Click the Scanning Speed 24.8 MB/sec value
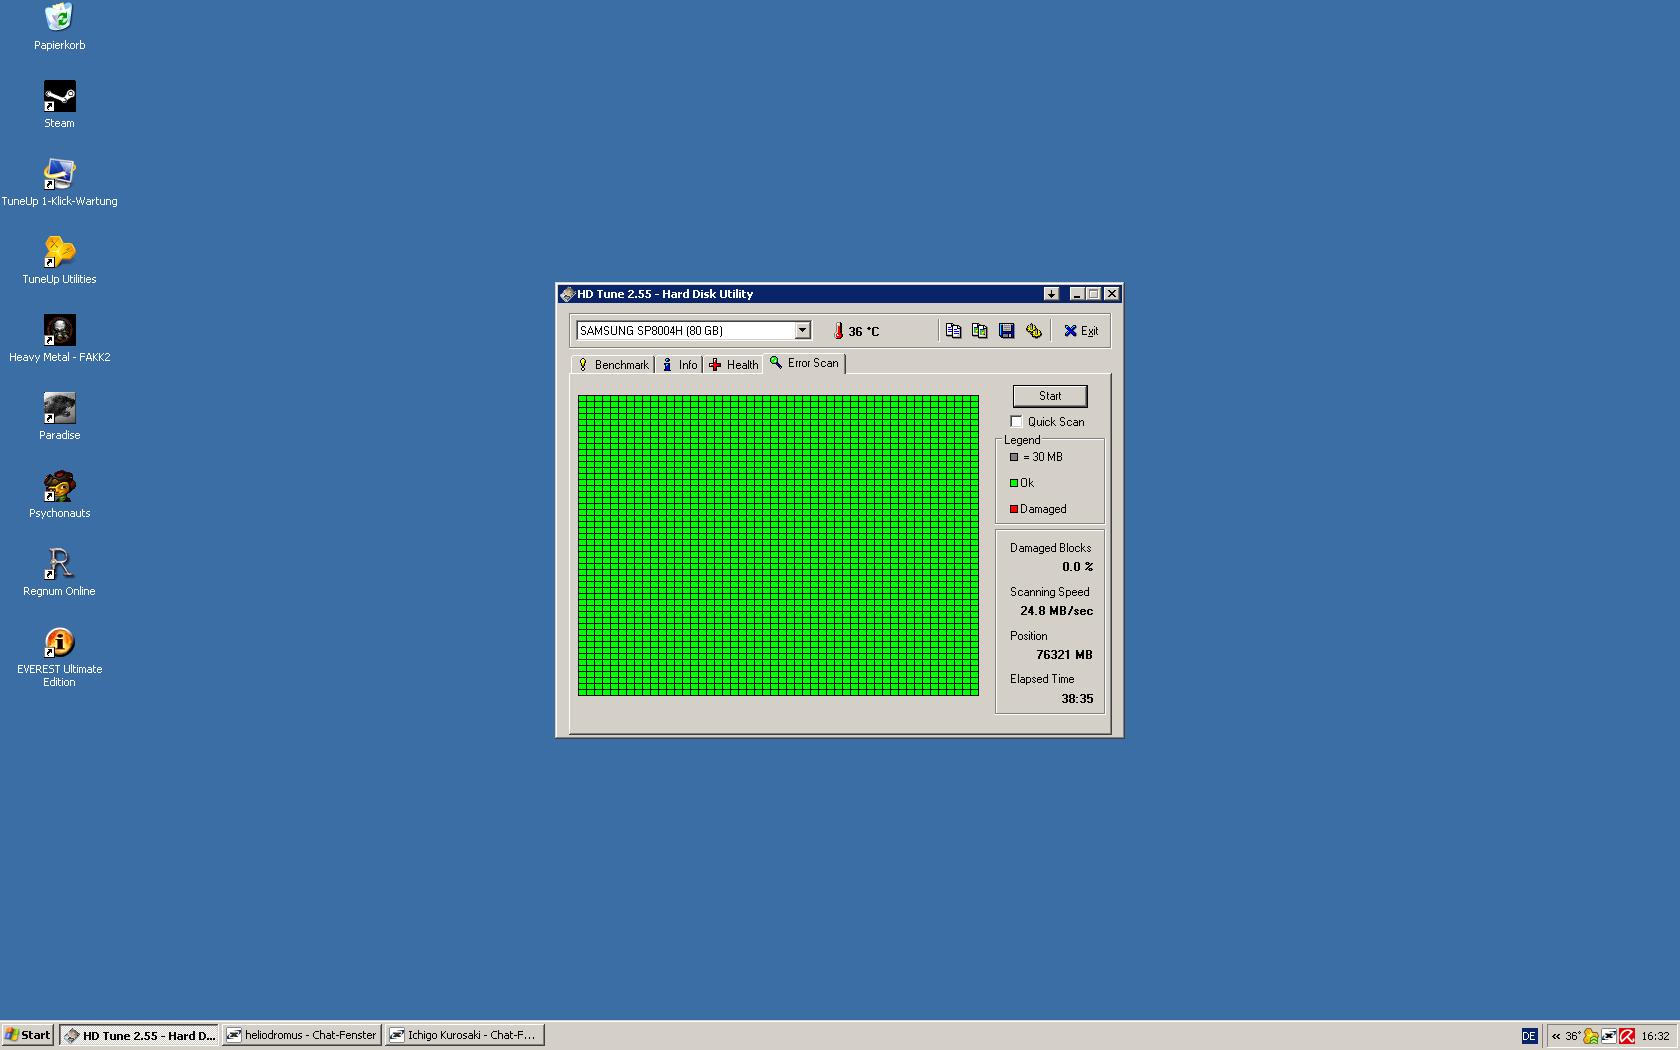The width and height of the screenshot is (1680, 1050). point(1056,611)
